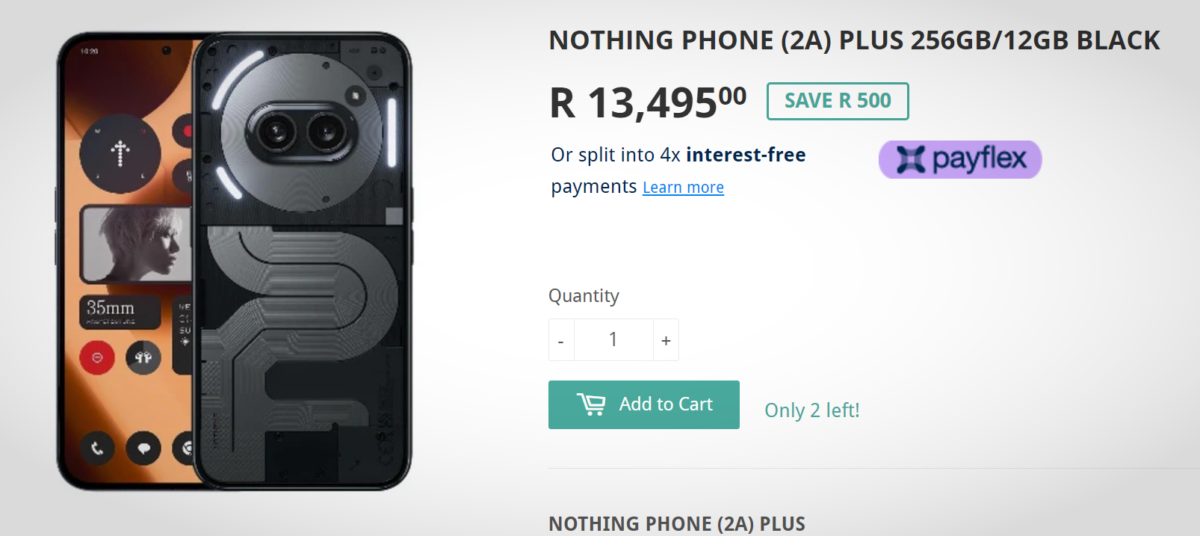Click the shopping cart icon in the Add to Cart button
The height and width of the screenshot is (536, 1200).
pos(591,404)
